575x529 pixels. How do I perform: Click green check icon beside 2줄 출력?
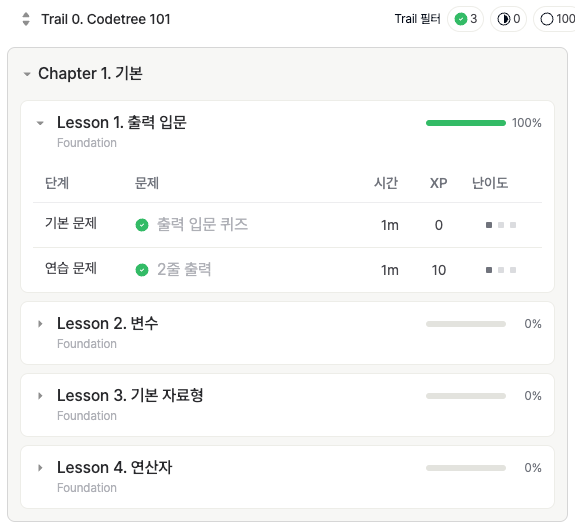(142, 270)
